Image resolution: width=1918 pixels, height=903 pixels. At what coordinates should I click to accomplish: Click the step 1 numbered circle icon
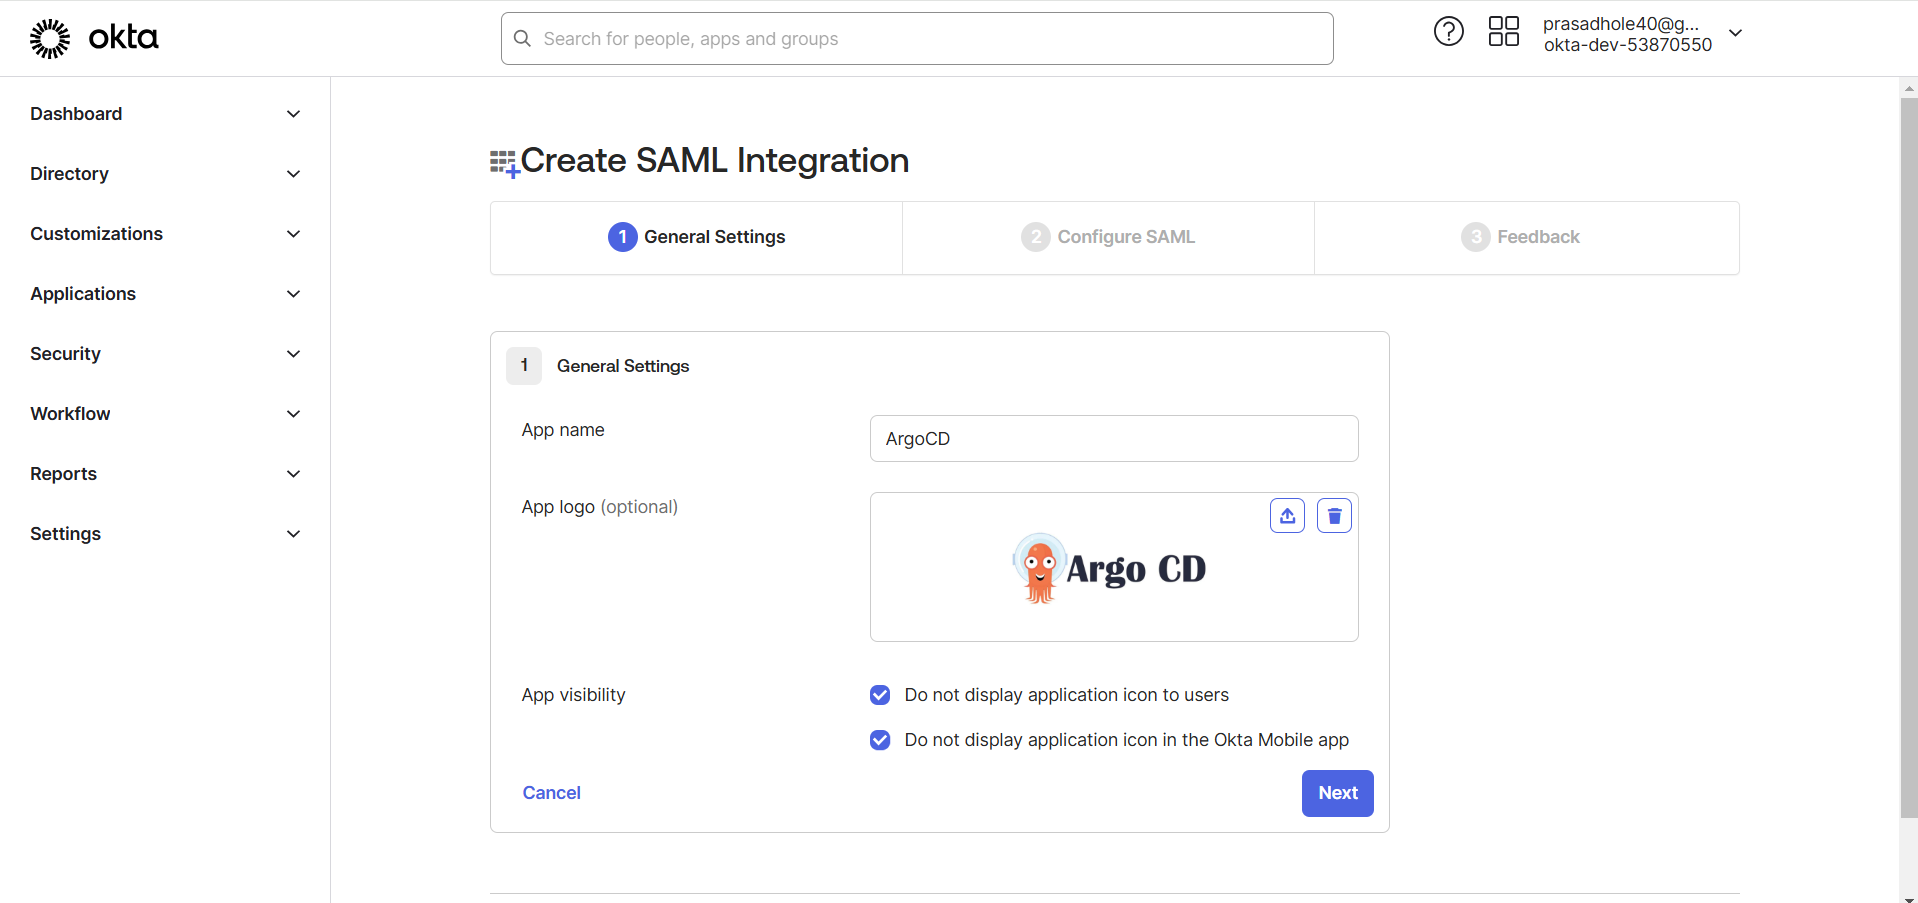point(622,237)
